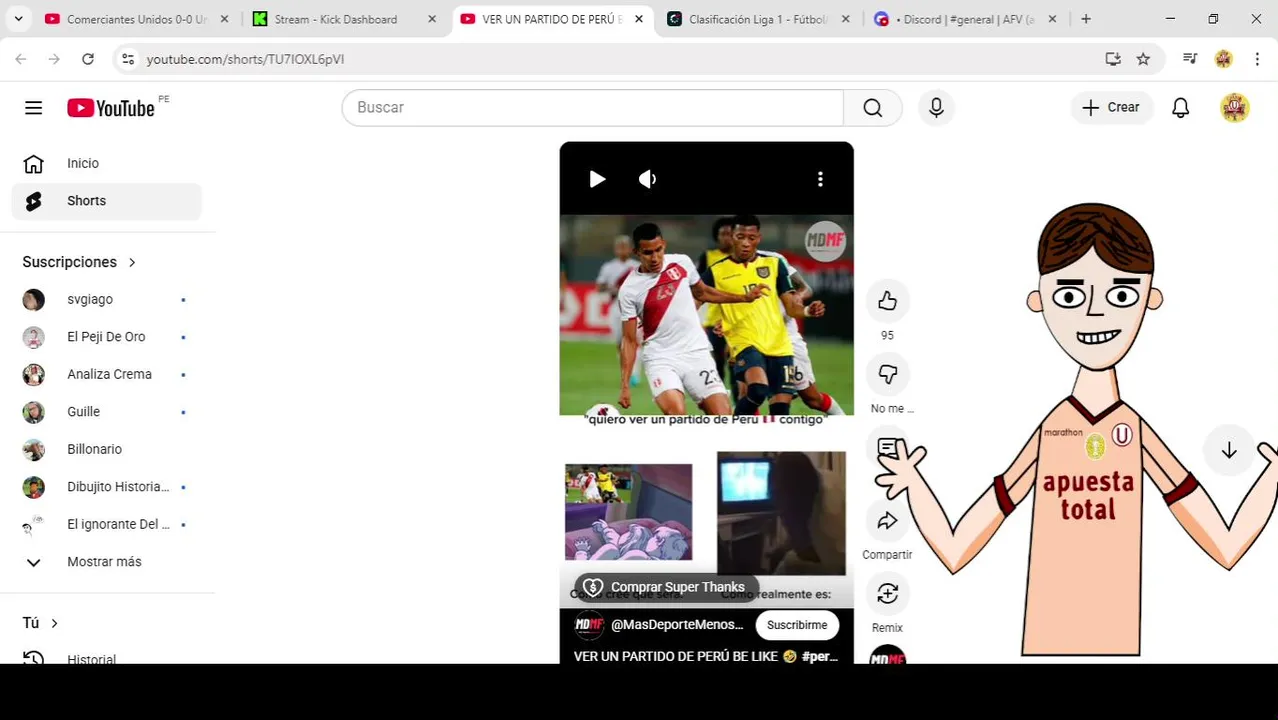Dislike this Short with thumbs down
The height and width of the screenshot is (720, 1278).
[x=887, y=374]
